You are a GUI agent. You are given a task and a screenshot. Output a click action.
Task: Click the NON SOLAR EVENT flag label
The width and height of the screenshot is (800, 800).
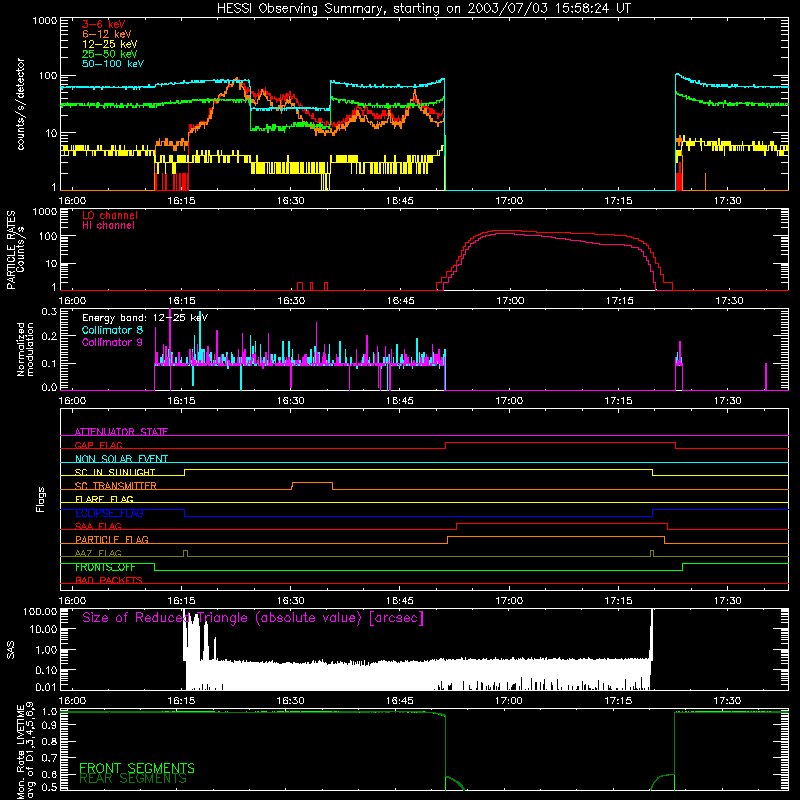coord(121,459)
